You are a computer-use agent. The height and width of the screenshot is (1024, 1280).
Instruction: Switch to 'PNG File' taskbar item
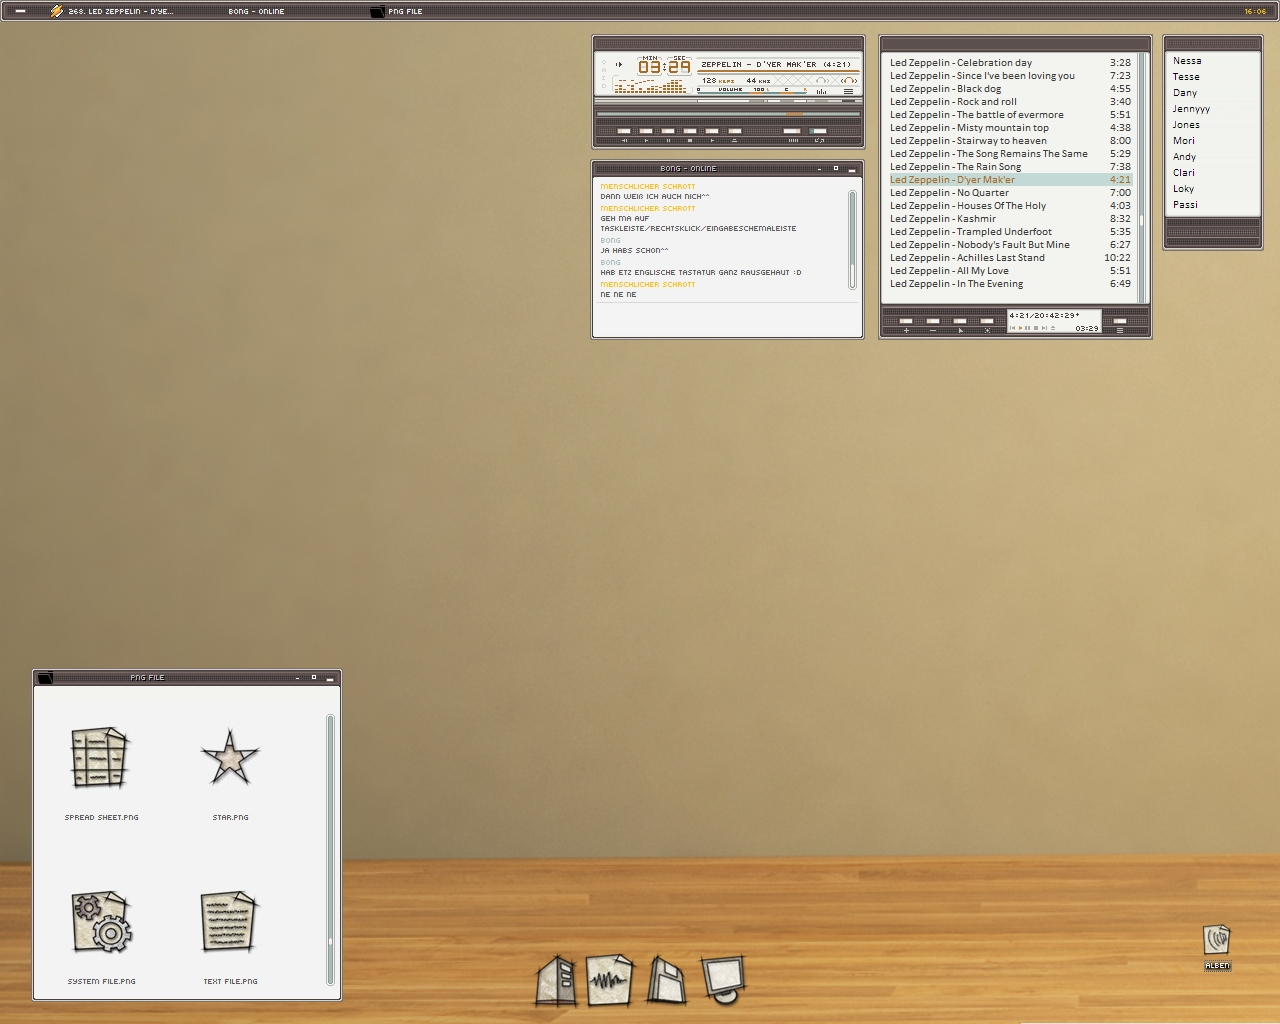[397, 11]
